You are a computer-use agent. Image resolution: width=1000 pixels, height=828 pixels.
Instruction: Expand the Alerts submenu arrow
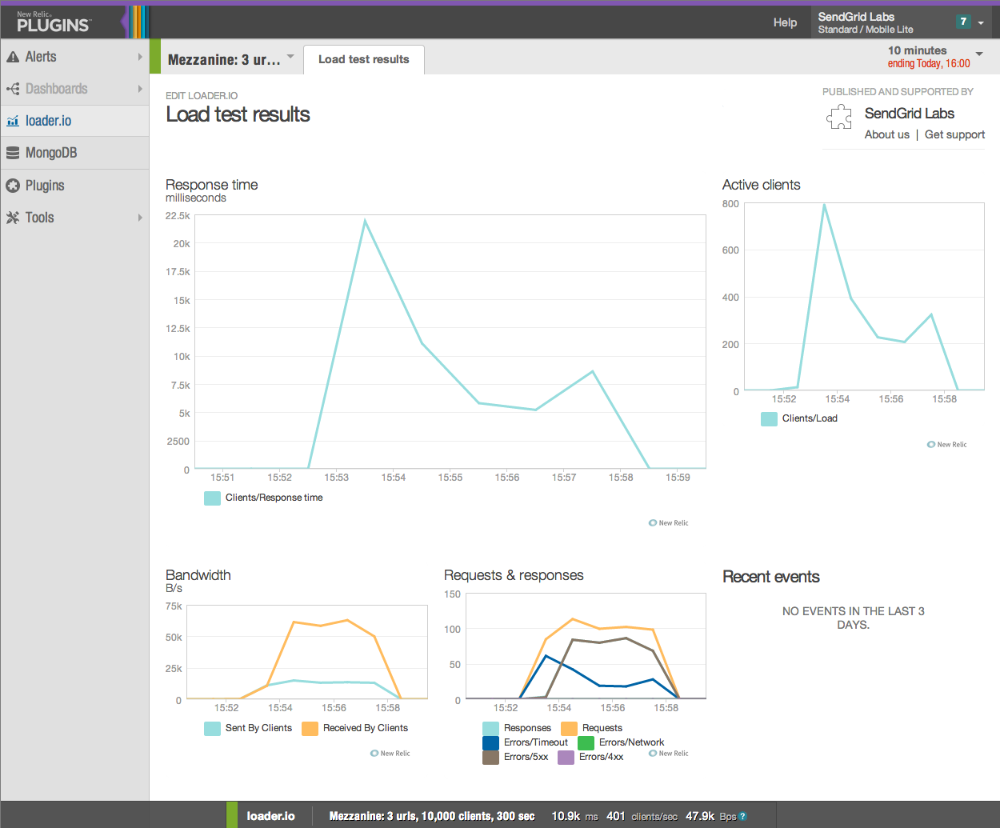[x=140, y=57]
